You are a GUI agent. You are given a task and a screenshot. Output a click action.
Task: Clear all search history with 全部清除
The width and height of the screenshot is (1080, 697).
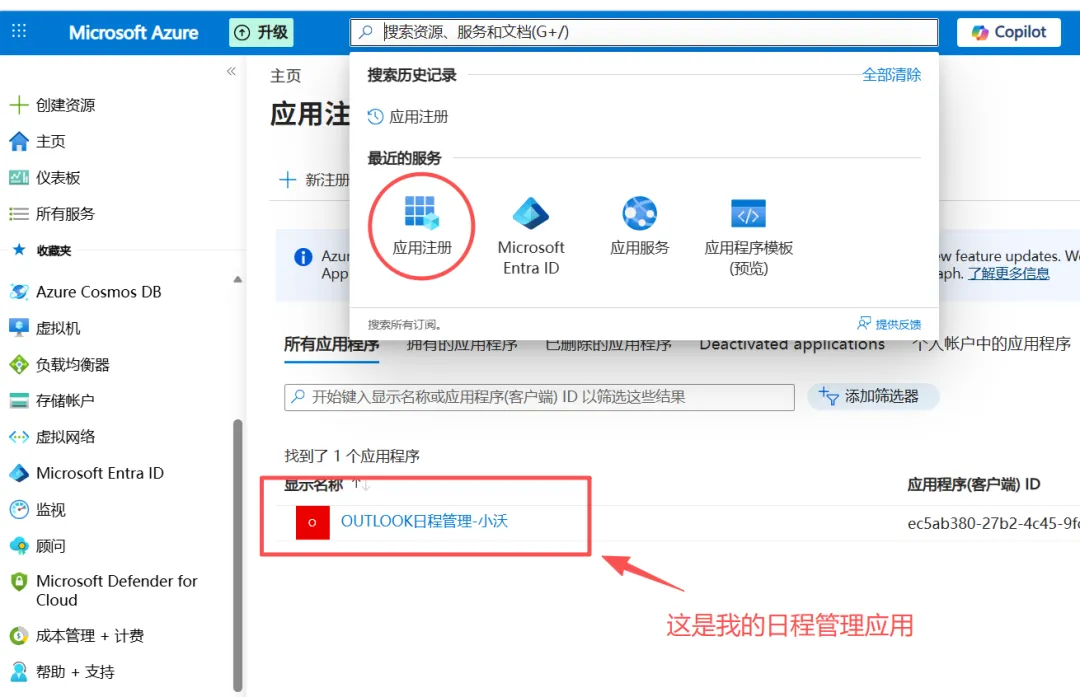click(x=891, y=74)
